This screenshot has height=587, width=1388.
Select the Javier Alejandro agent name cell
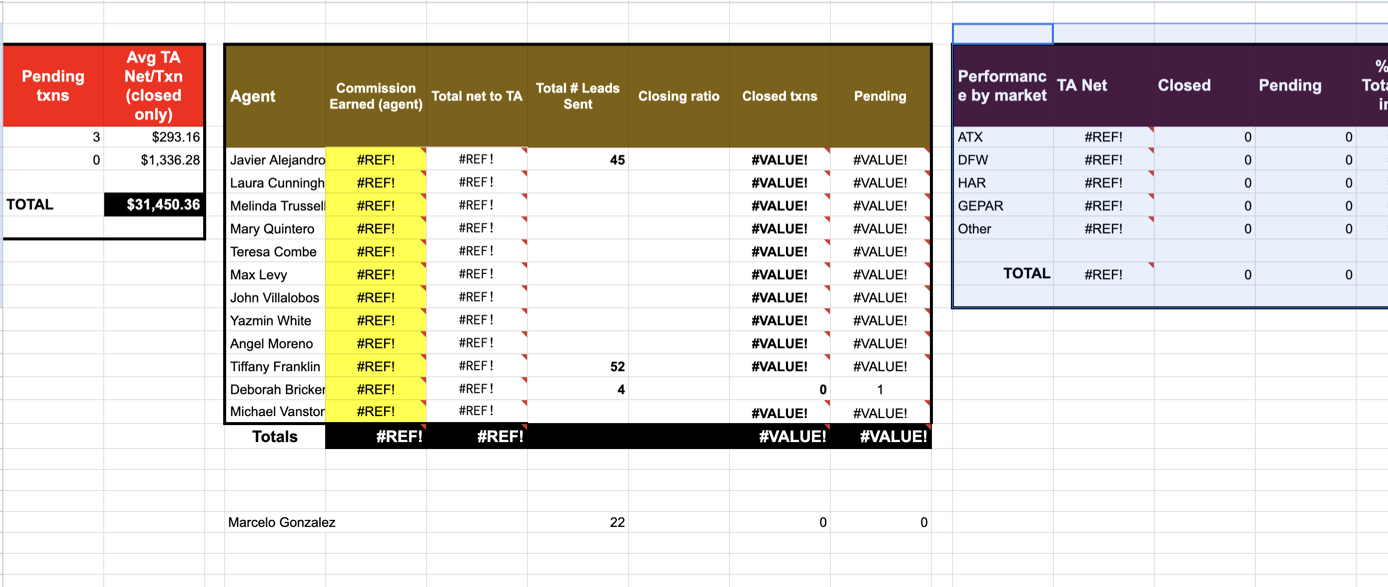coord(276,160)
